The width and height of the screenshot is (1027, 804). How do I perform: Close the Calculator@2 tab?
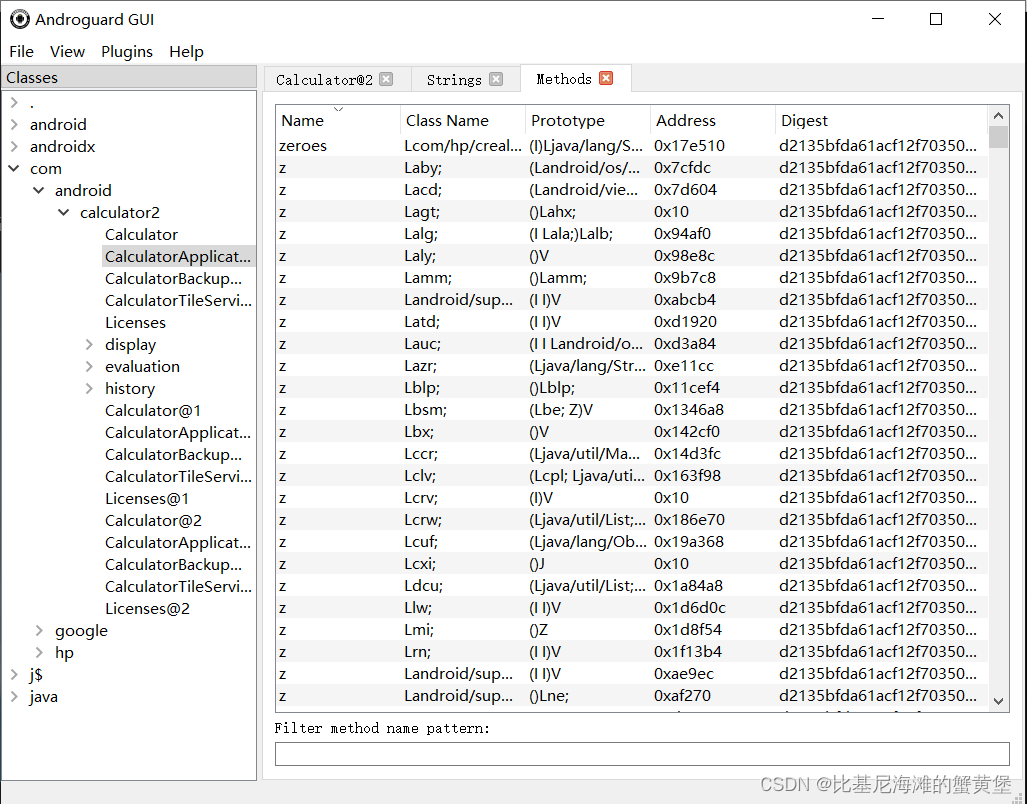388,79
